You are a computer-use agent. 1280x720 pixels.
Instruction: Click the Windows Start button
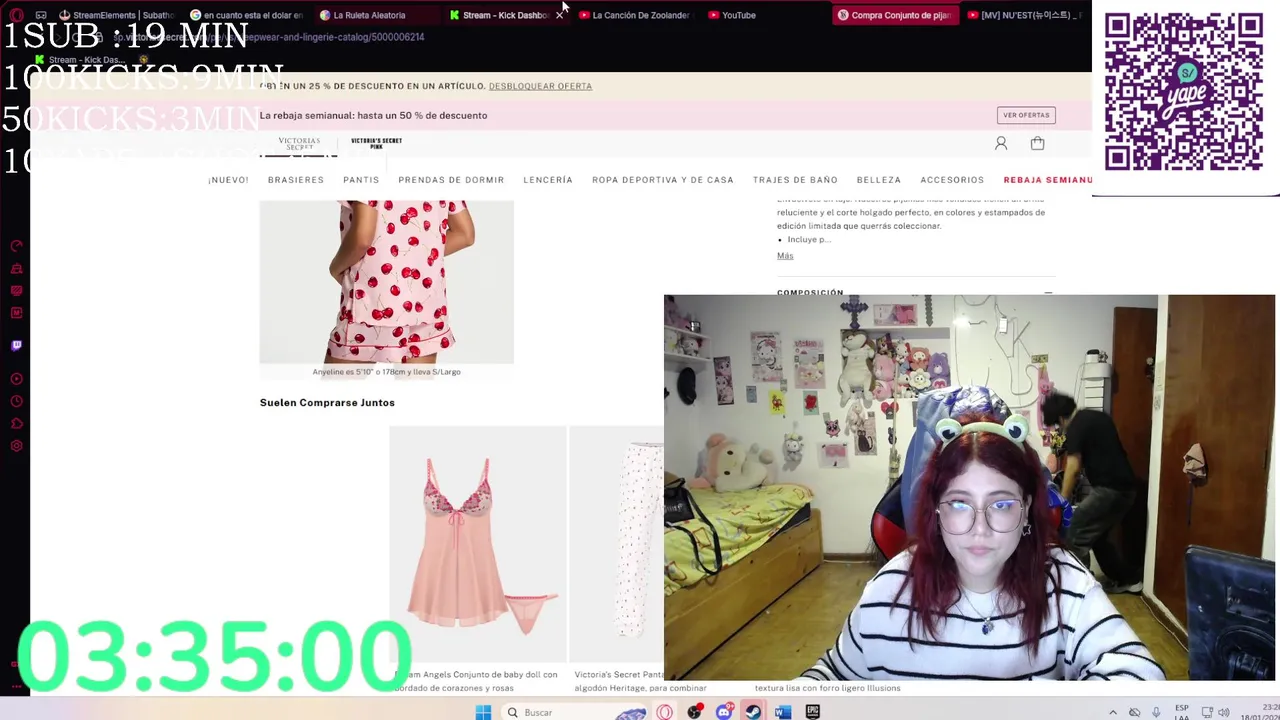pyautogui.click(x=483, y=712)
